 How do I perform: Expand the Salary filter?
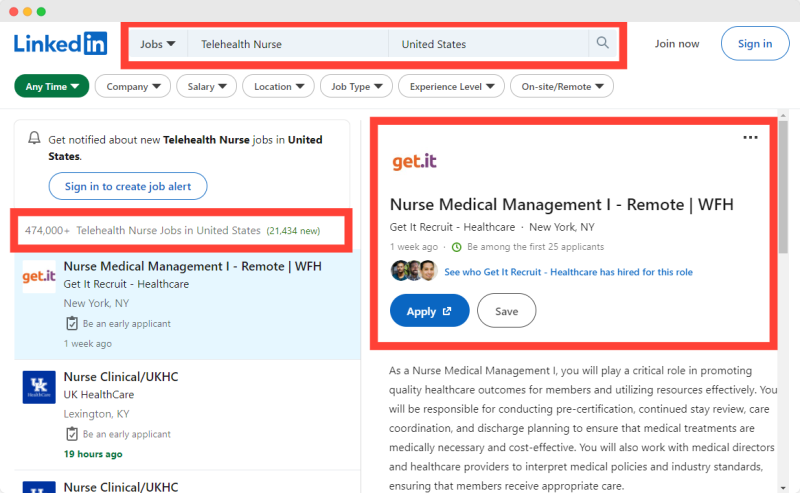tap(207, 86)
